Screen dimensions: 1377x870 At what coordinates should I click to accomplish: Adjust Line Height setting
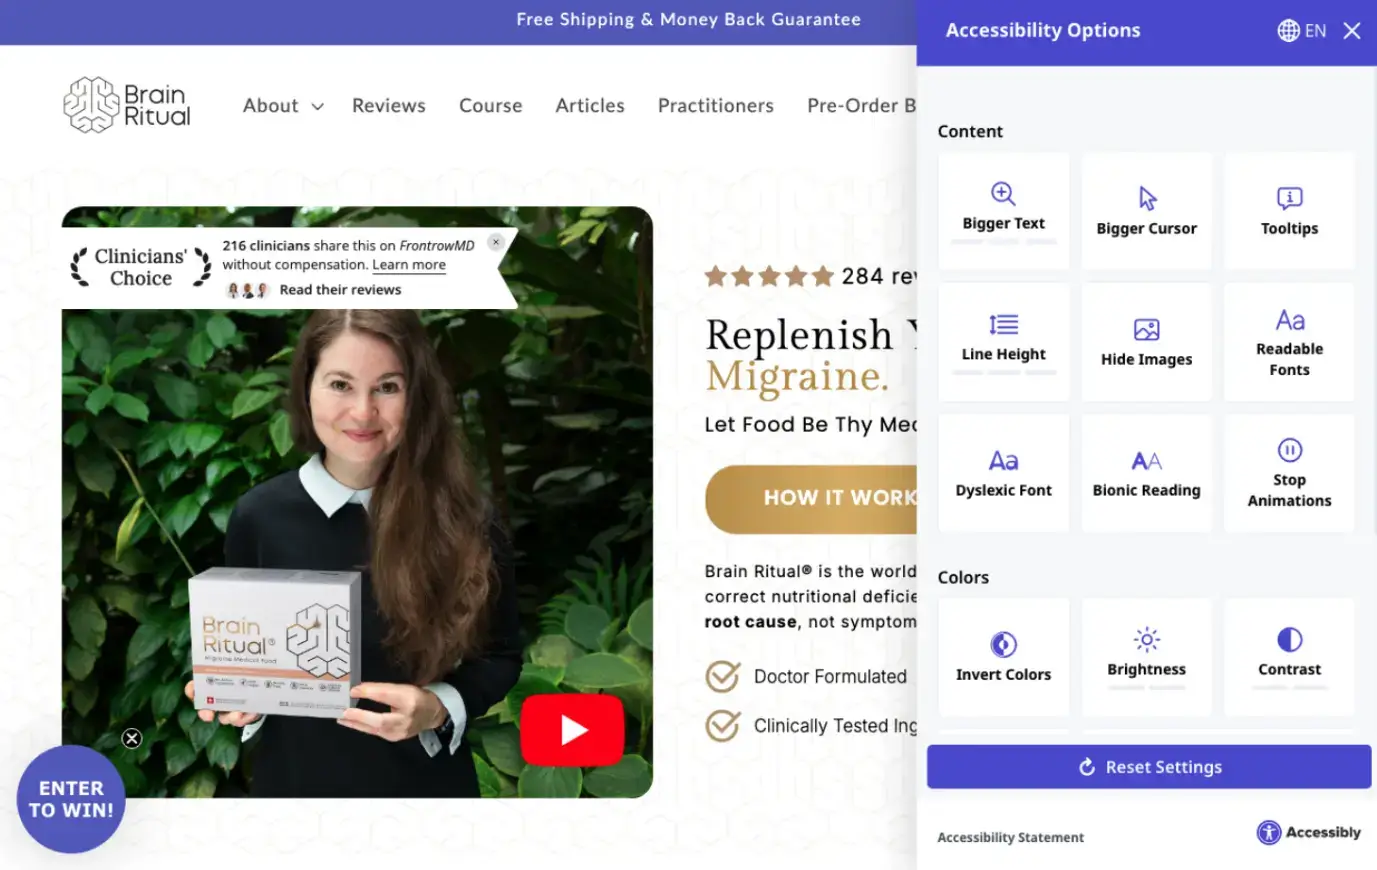[x=1003, y=341]
